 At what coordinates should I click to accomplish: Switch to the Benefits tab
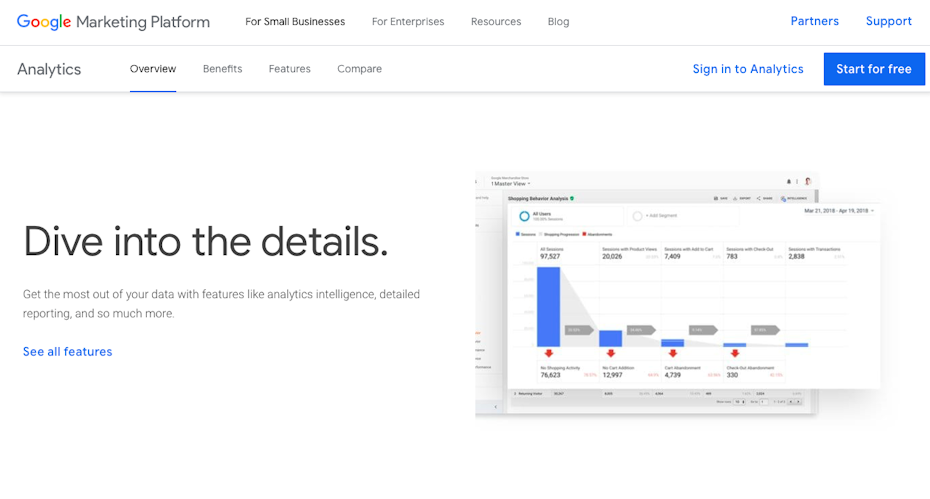(x=222, y=69)
